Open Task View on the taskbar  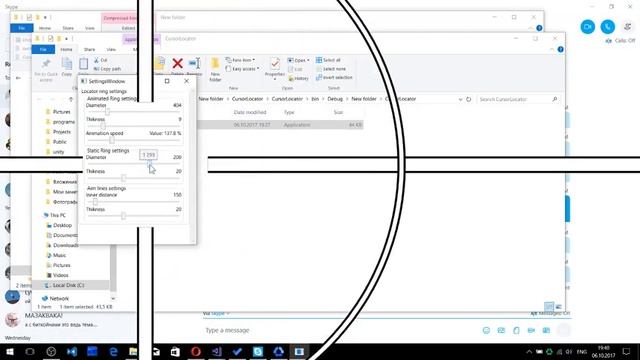[x=30, y=351]
